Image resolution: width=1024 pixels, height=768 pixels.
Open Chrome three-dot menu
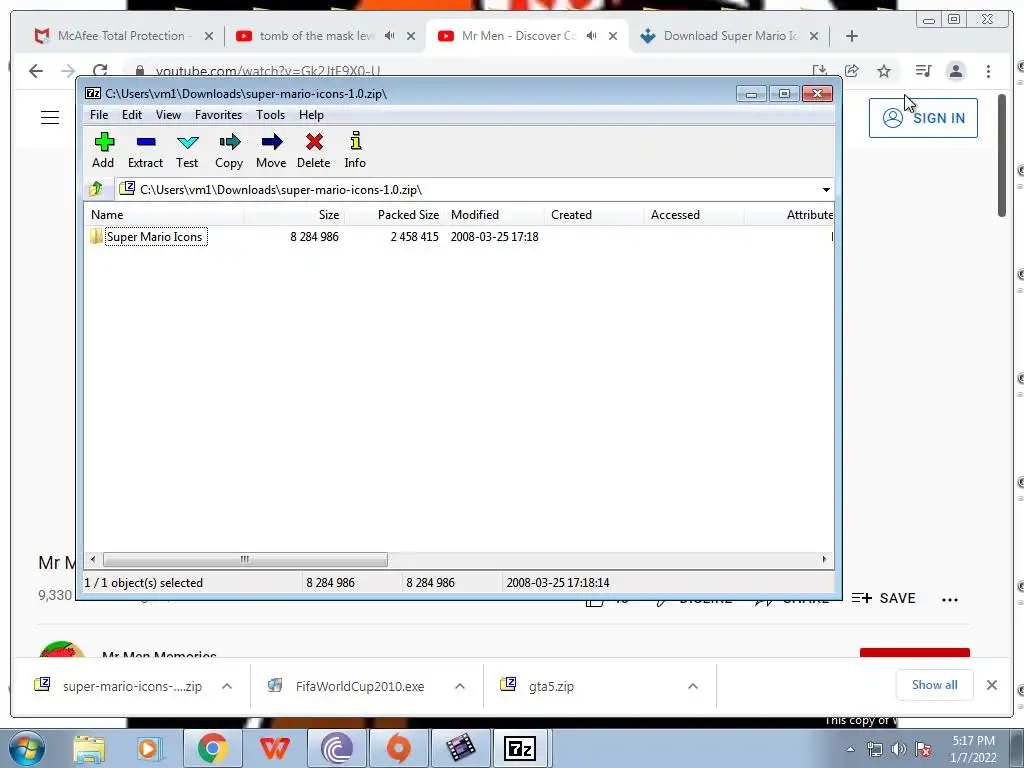[989, 71]
